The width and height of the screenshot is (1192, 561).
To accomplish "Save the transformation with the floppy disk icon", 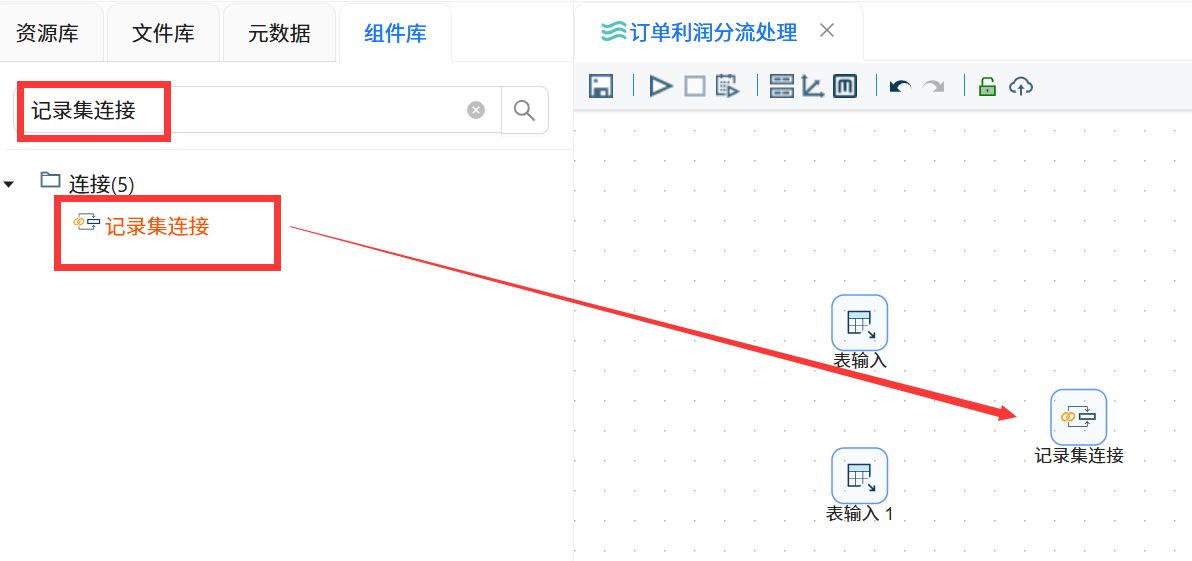I will click(x=601, y=86).
